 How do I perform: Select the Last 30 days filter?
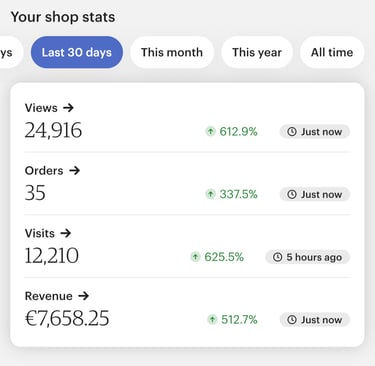(x=77, y=52)
